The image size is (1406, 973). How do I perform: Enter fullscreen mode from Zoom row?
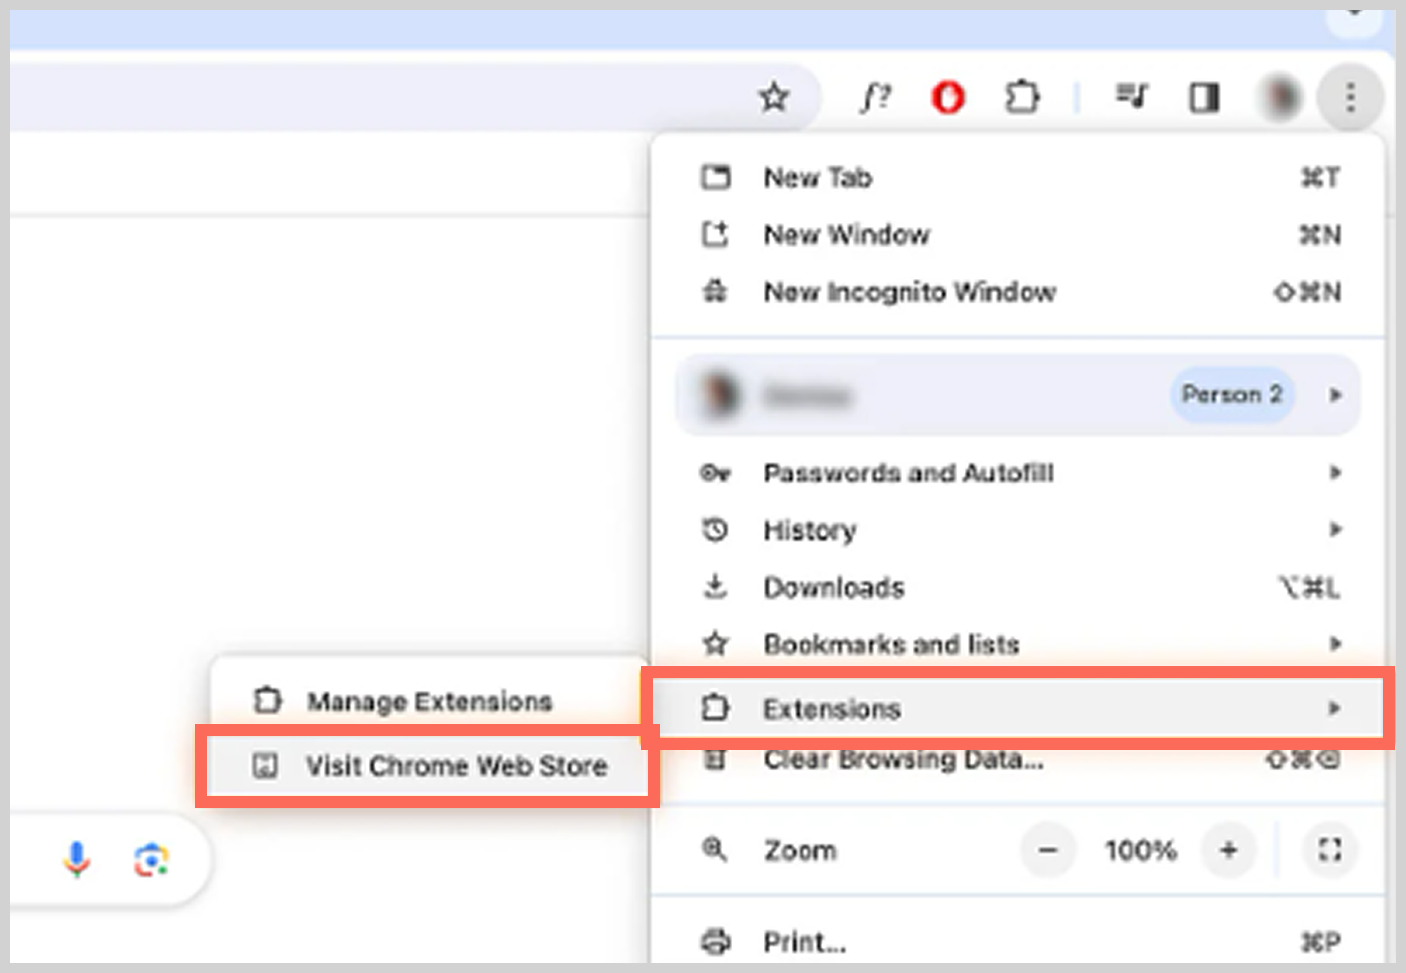coord(1329,850)
